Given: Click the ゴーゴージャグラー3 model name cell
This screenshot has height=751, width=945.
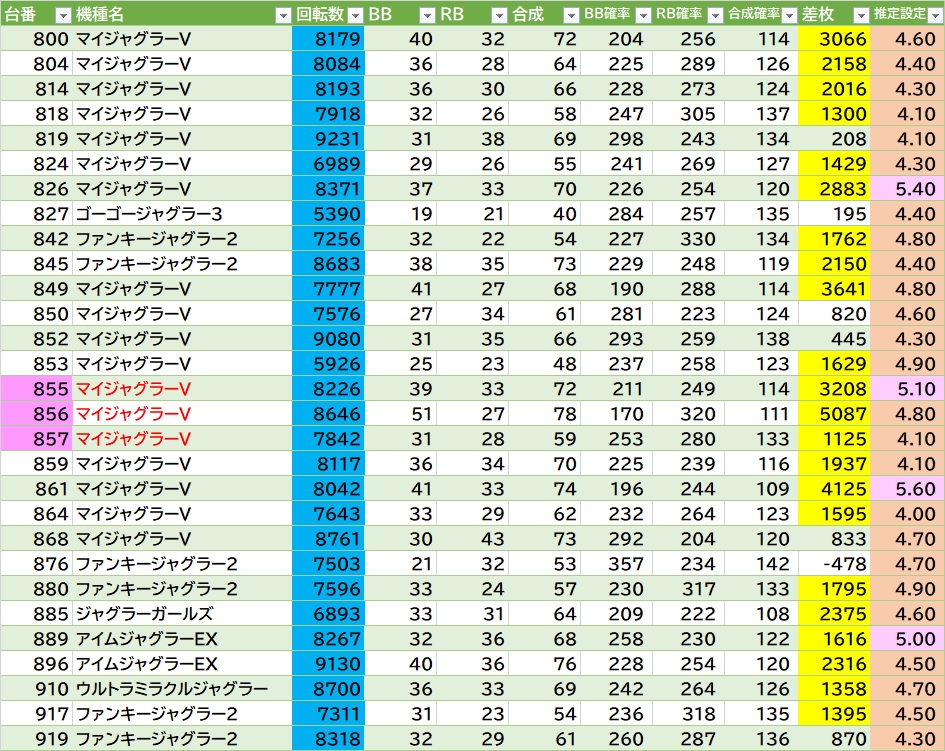Looking at the screenshot, I should click(x=182, y=213).
